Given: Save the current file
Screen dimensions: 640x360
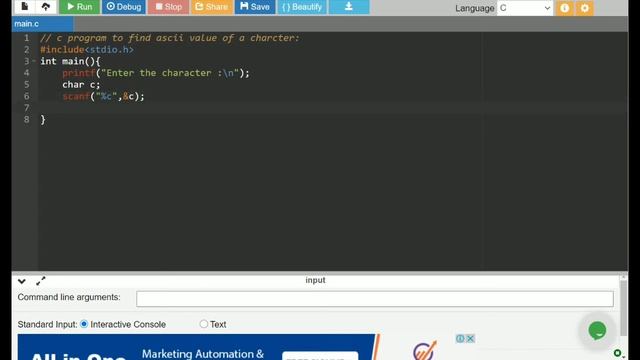Looking at the screenshot, I should click(x=255, y=7).
